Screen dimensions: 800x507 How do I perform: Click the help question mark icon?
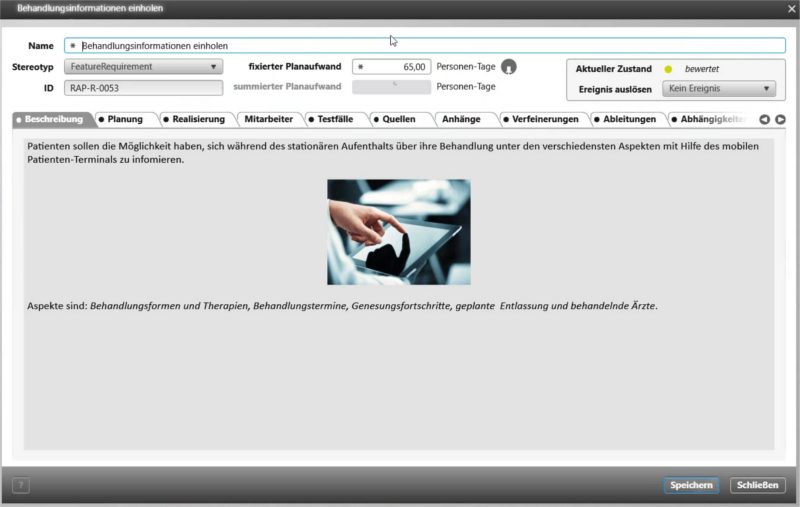coord(21,485)
